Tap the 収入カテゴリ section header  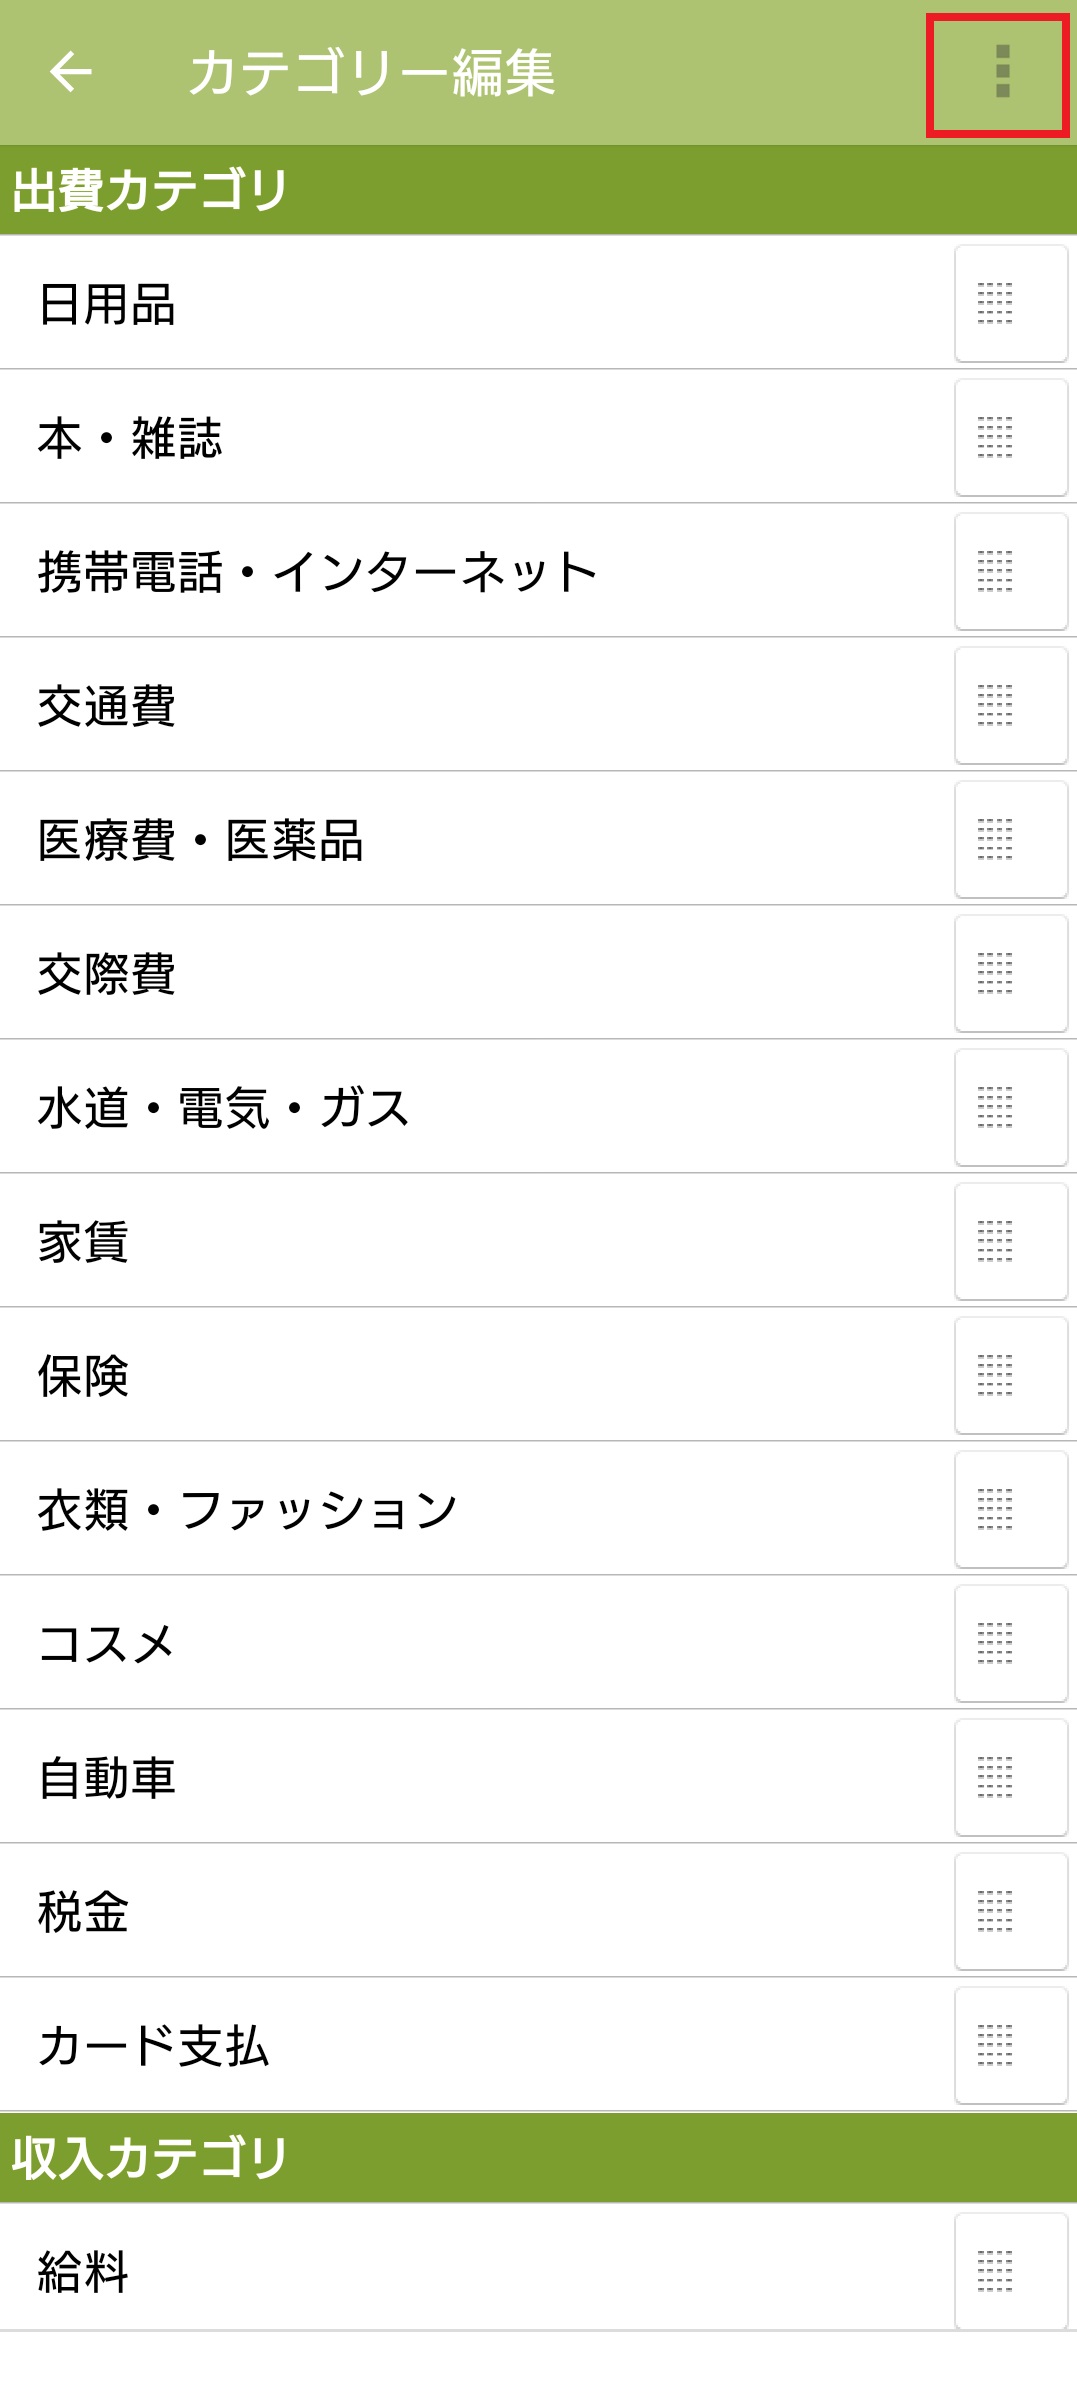pos(150,2157)
